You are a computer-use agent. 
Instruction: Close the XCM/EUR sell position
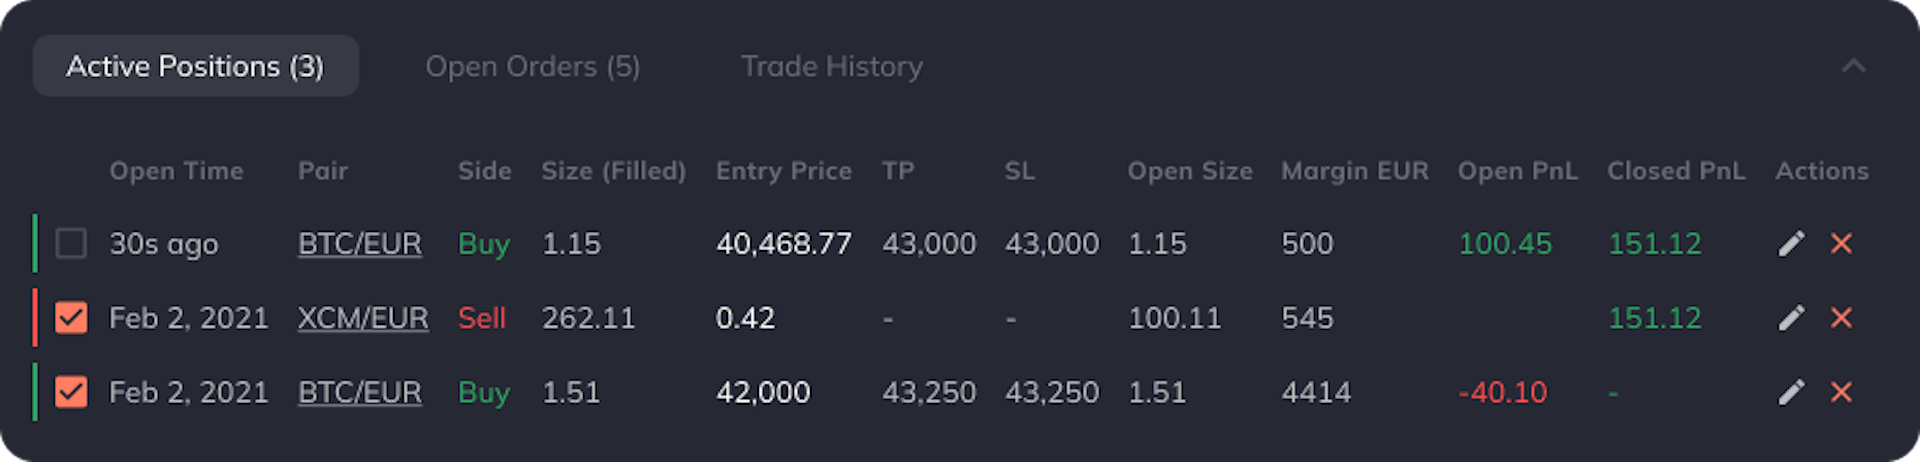tap(1841, 318)
